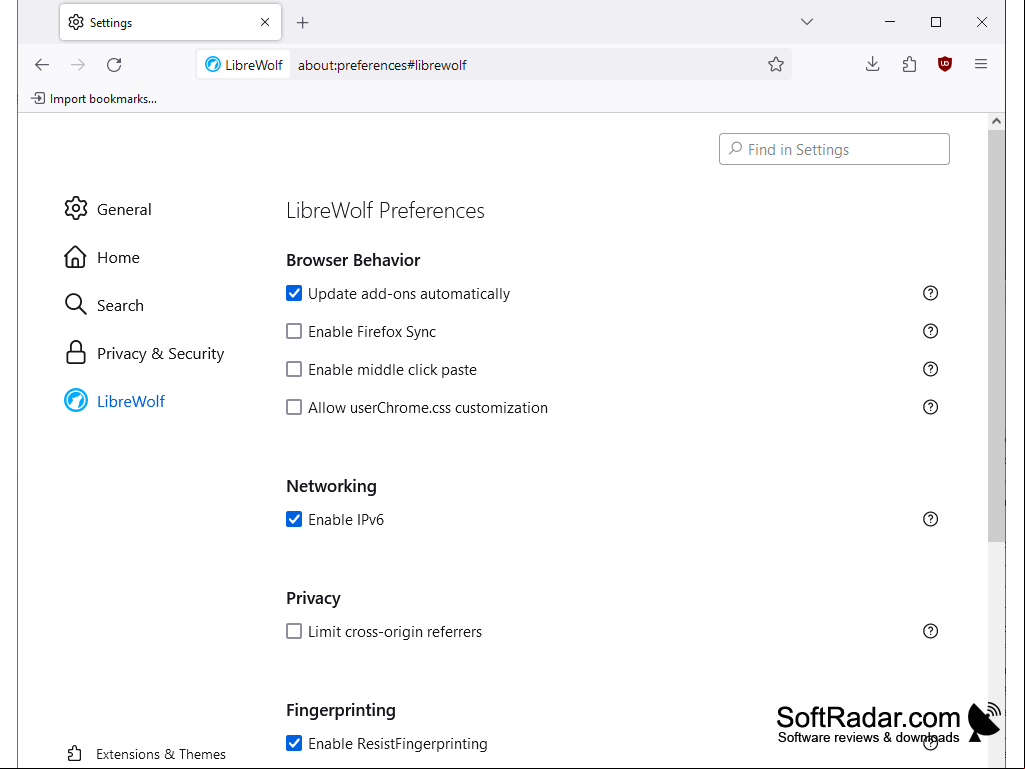Open the list all tabs chevron
The width and height of the screenshot is (1025, 769).
point(807,22)
